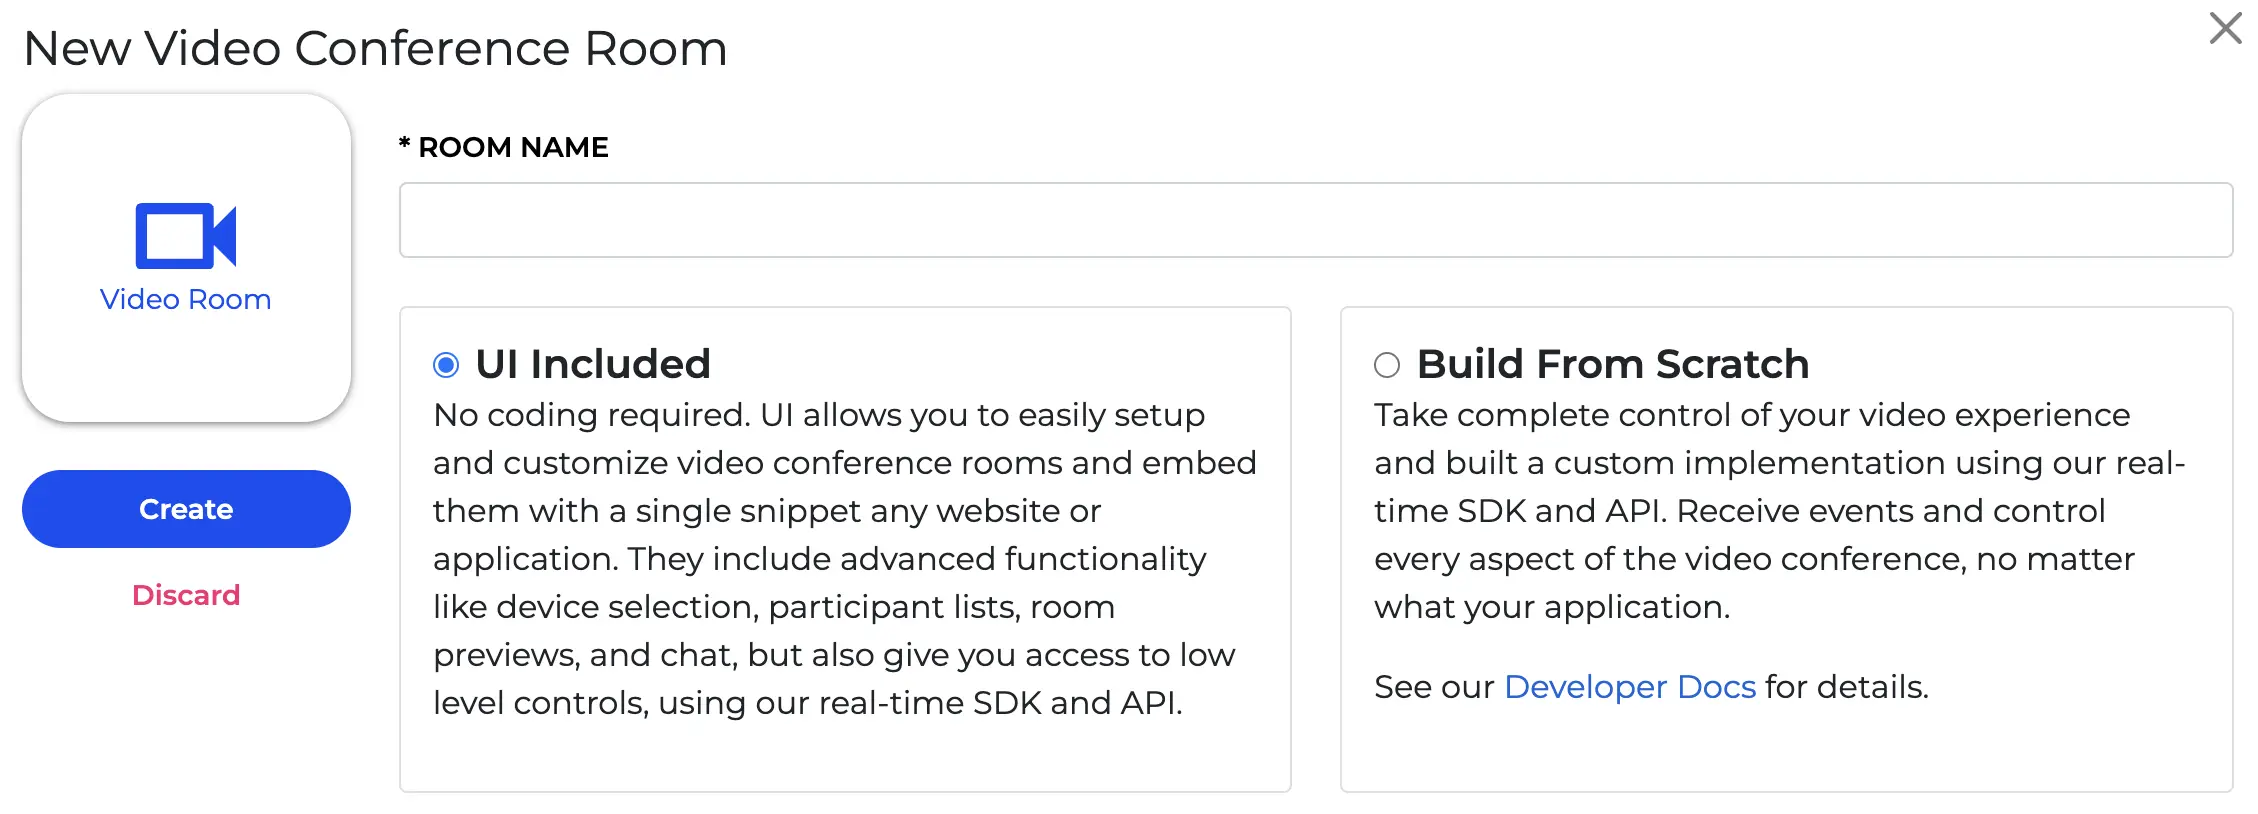Image resolution: width=2258 pixels, height=814 pixels.
Task: Open the Developer Docs link
Action: pos(1630,687)
